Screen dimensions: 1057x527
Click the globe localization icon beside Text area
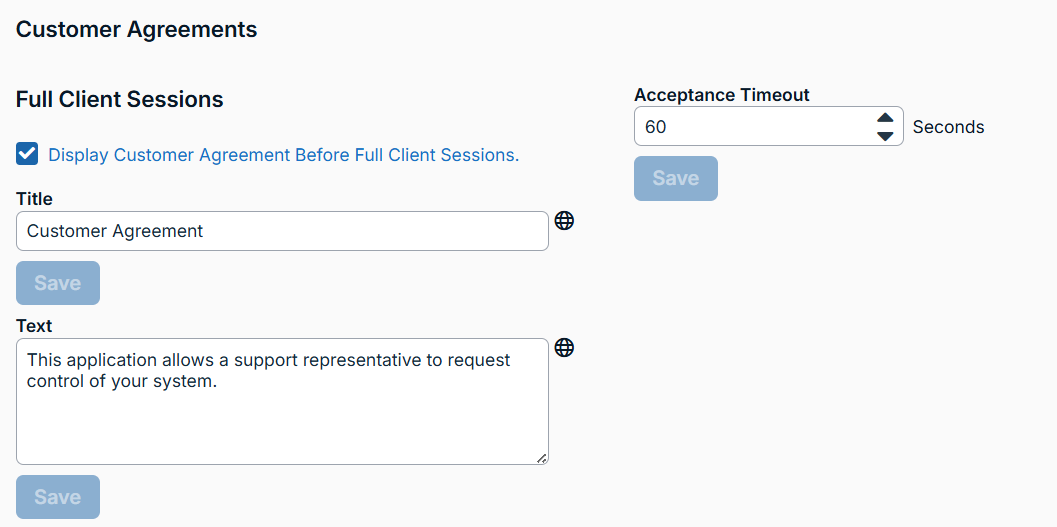tap(564, 347)
